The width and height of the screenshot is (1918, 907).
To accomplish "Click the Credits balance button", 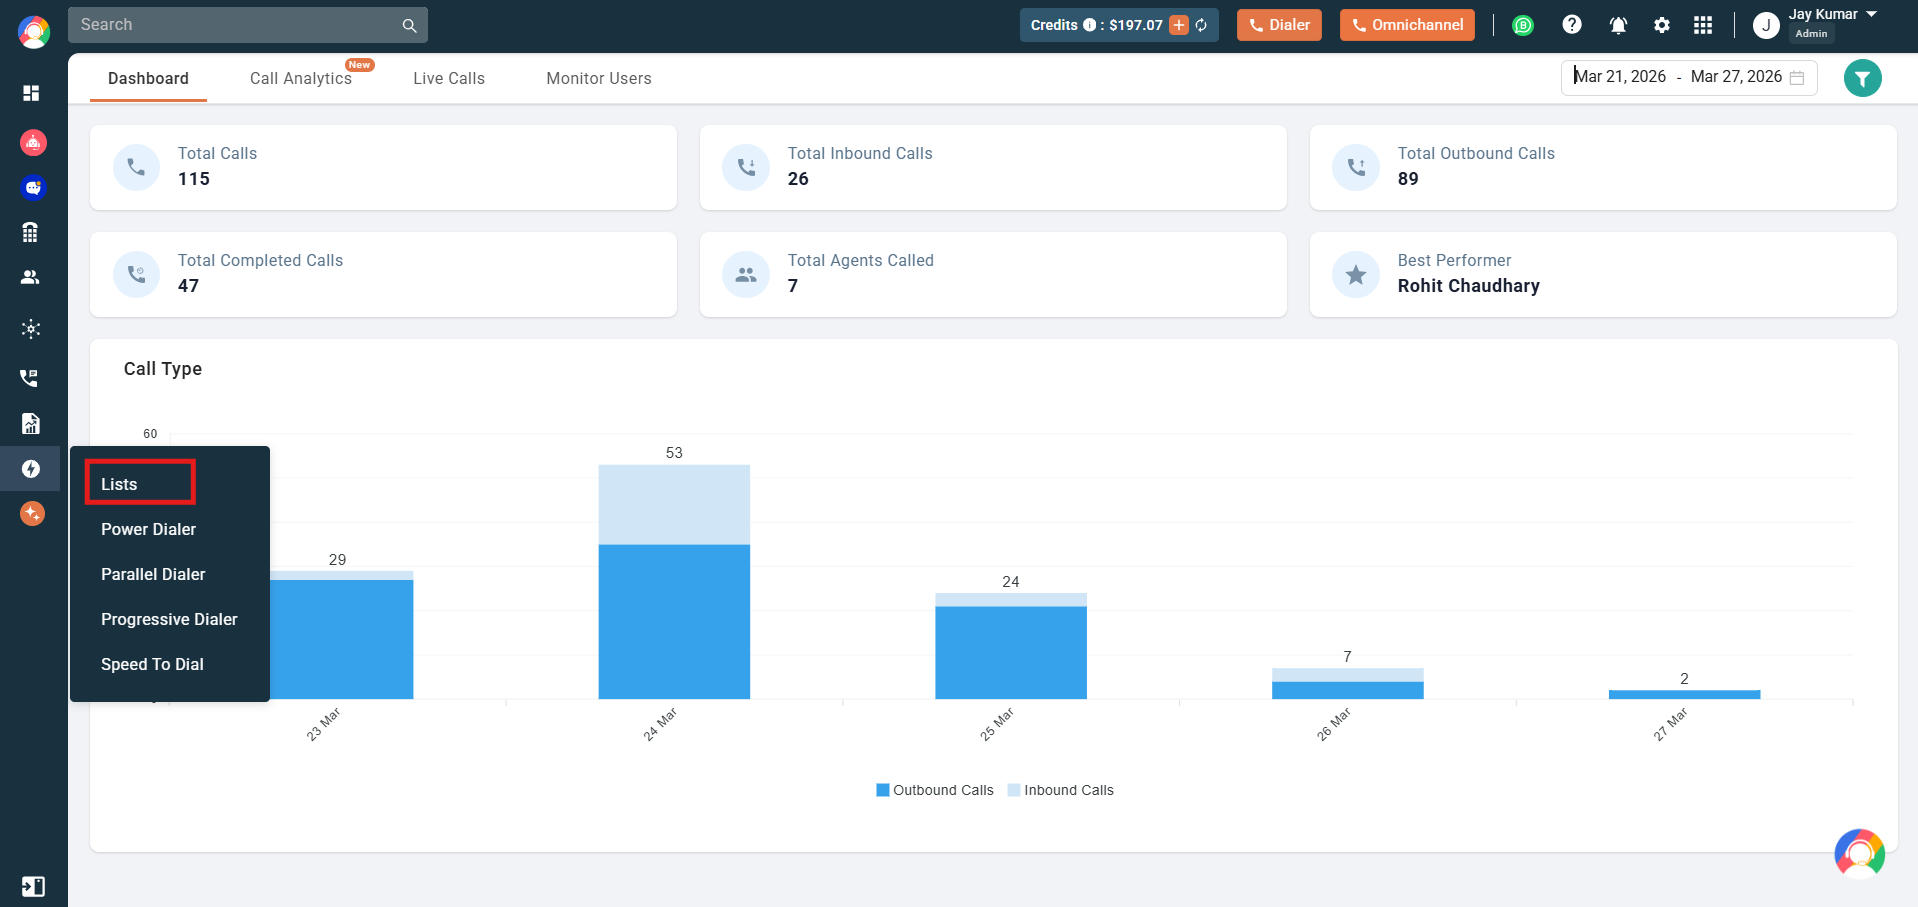I will (x=1119, y=25).
